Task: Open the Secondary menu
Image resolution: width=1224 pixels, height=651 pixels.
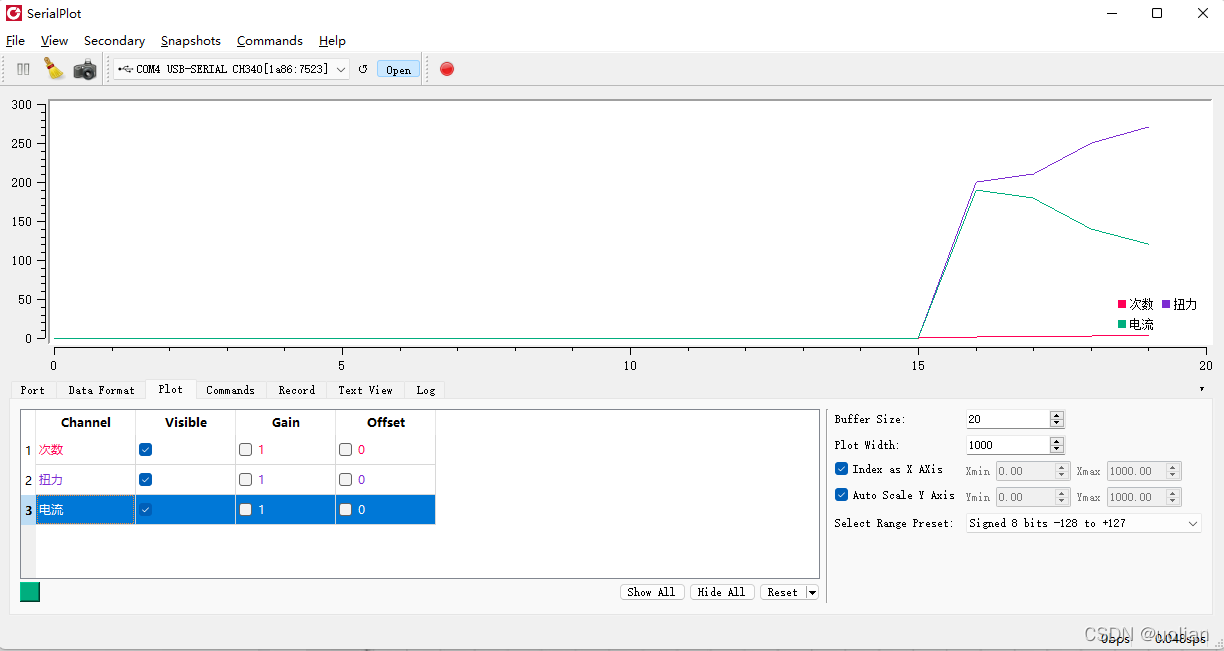Action: coord(114,41)
